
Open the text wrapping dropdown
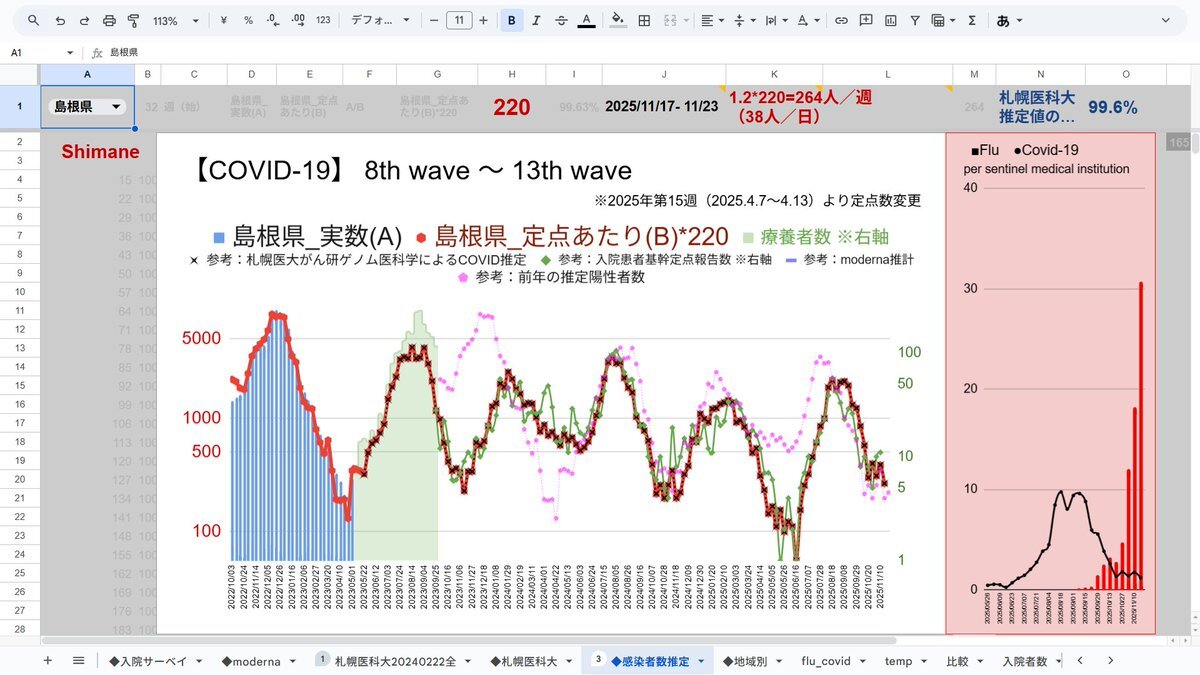coord(777,20)
